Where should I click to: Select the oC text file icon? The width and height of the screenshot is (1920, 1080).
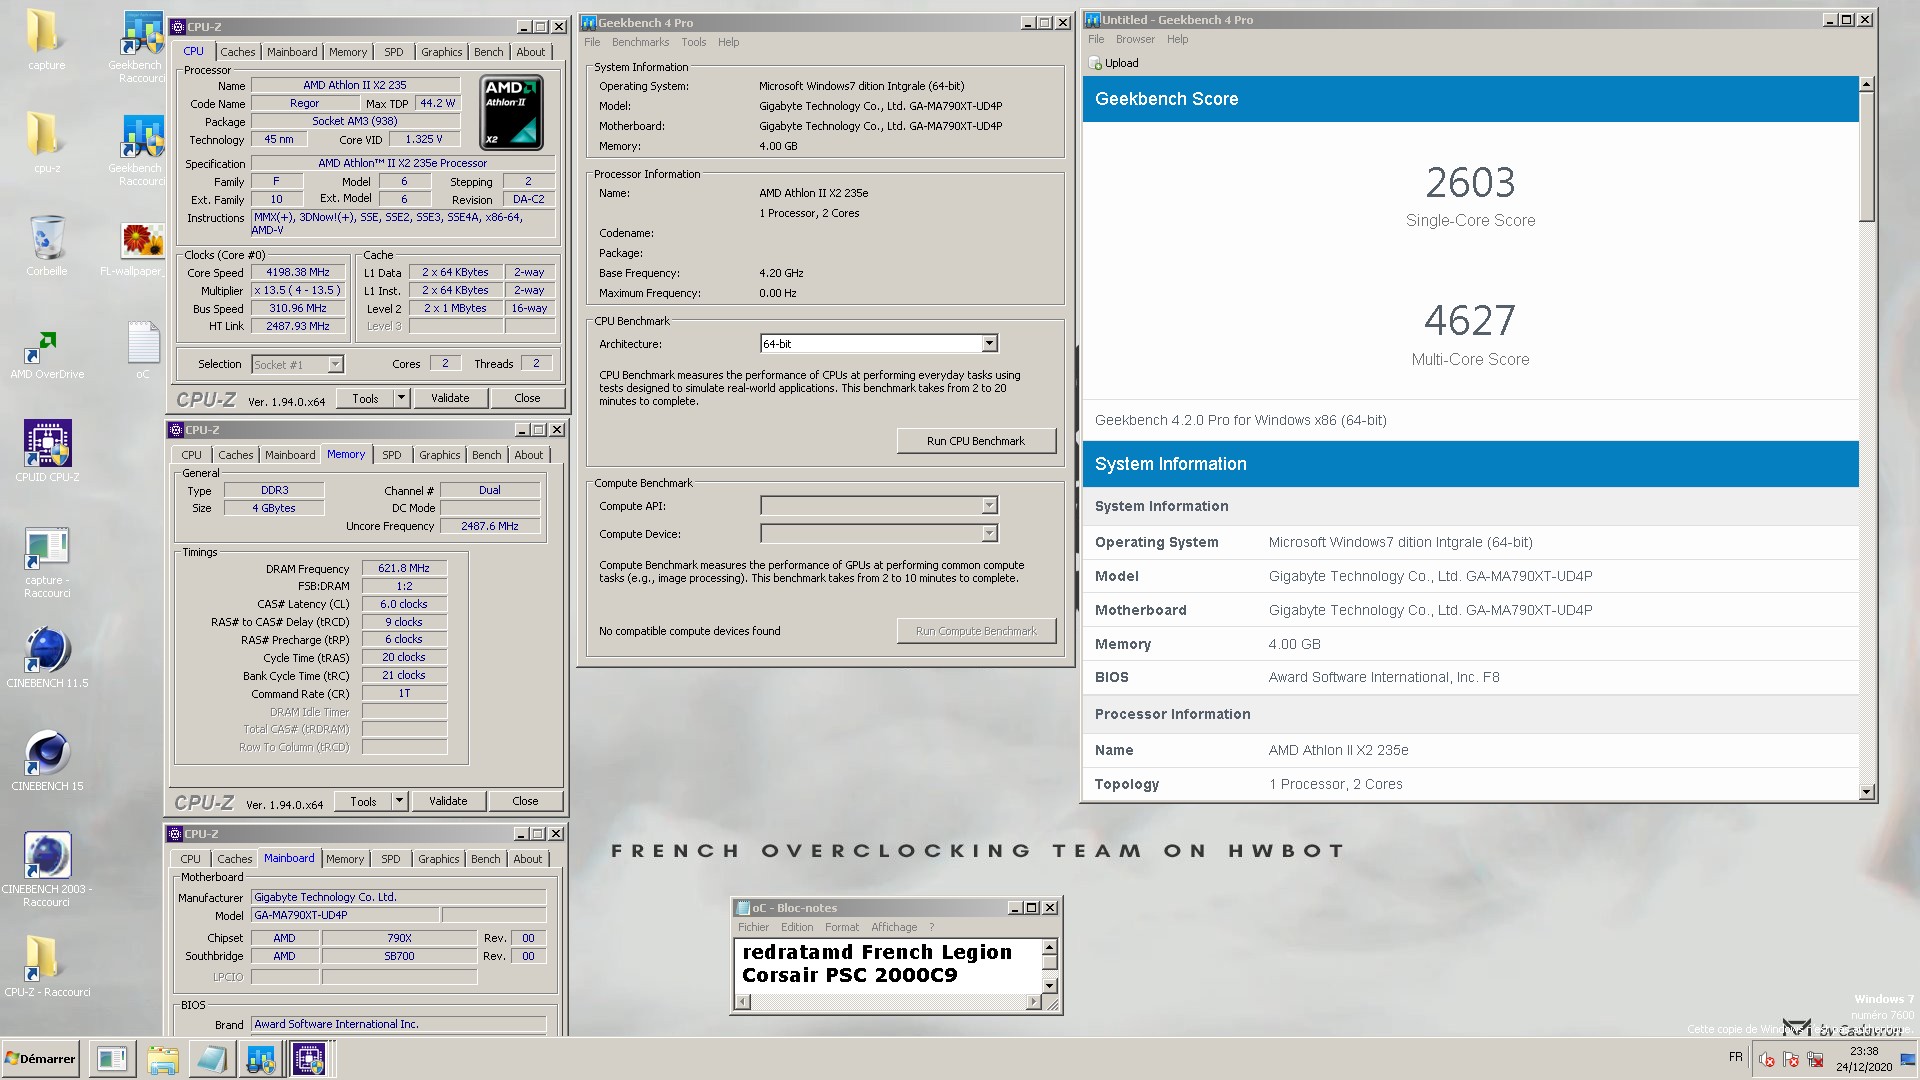[x=143, y=349]
